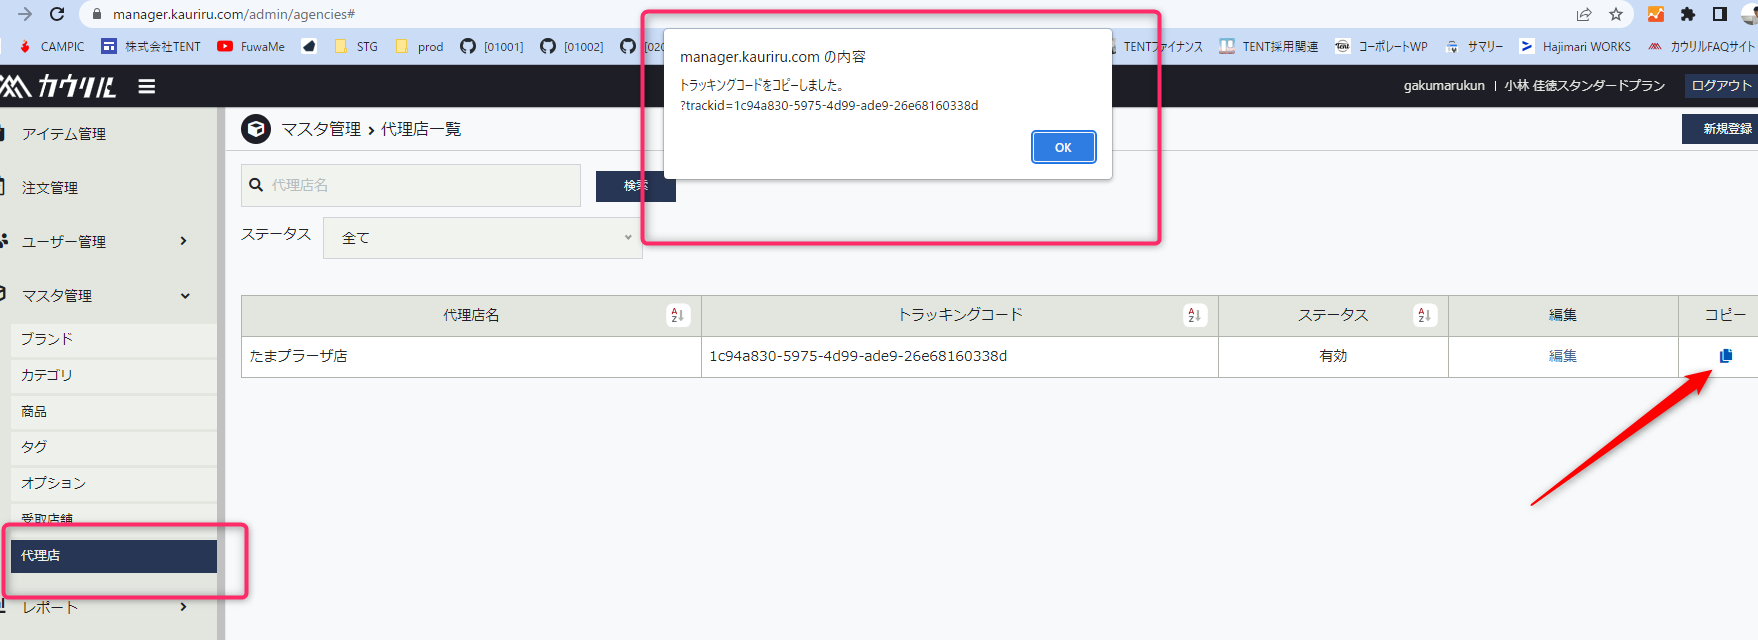Select ブランド in the sidebar submenu
The width and height of the screenshot is (1758, 640).
pos(48,339)
